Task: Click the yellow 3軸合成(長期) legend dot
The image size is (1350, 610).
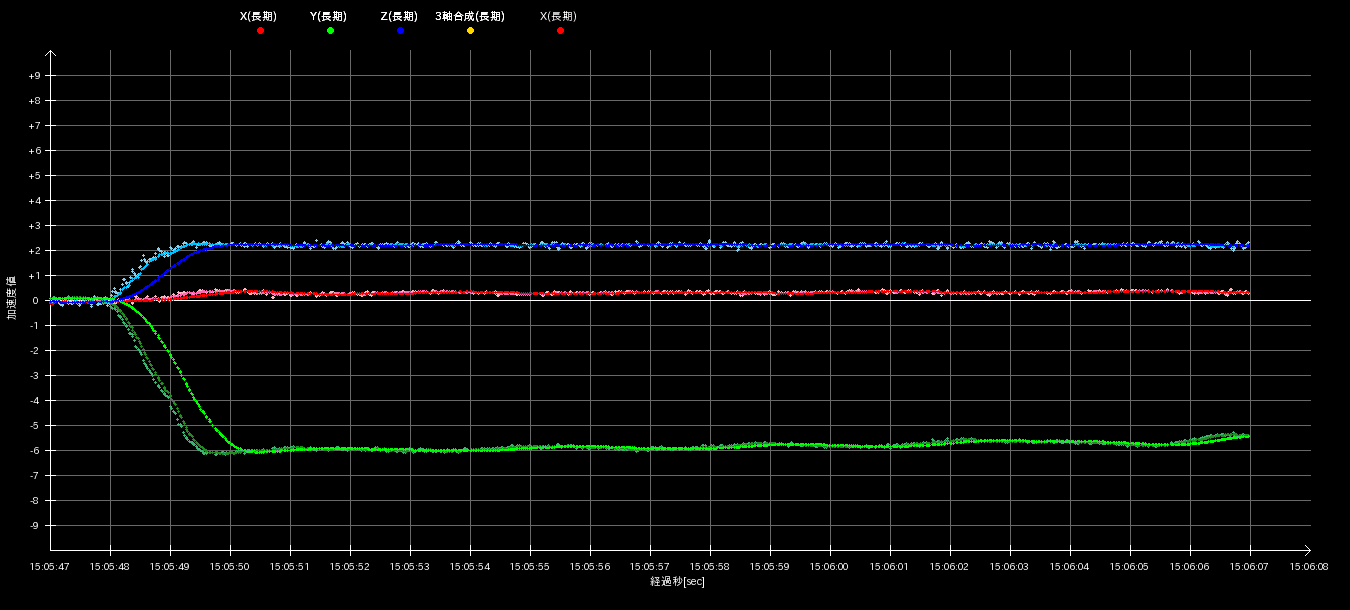Action: point(470,31)
